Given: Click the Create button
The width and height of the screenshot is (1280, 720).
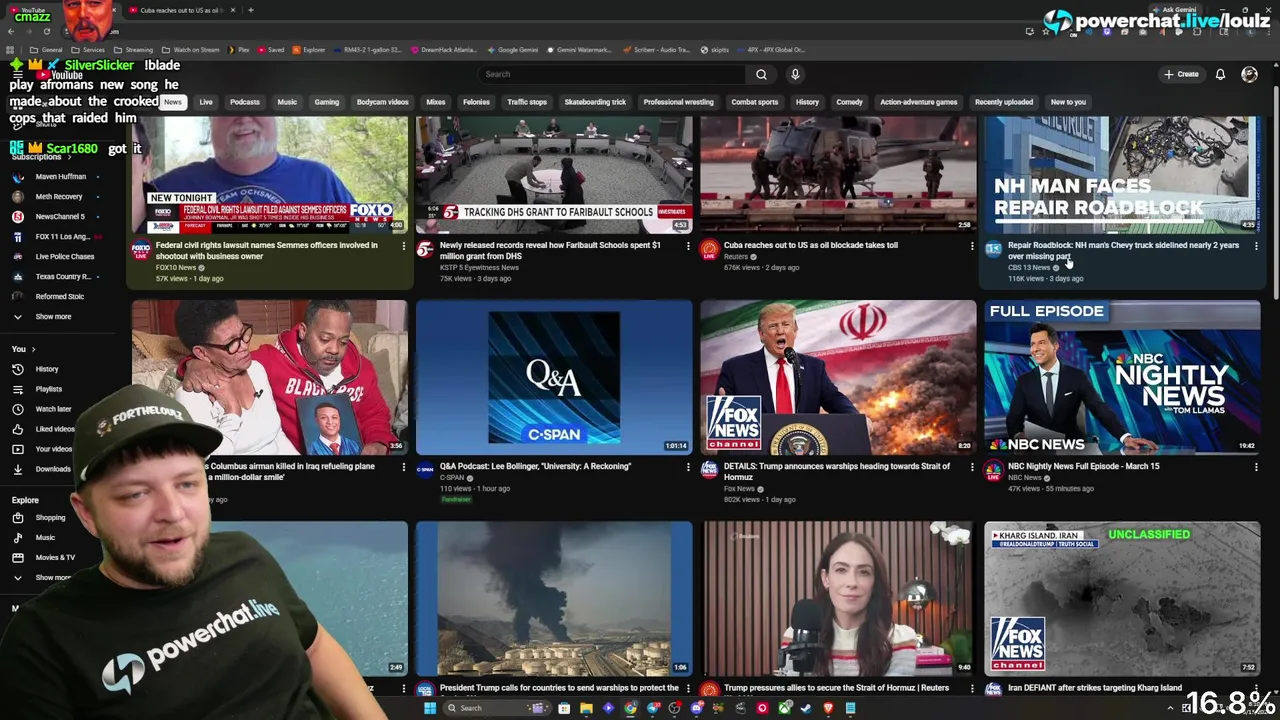Looking at the screenshot, I should point(1181,74).
